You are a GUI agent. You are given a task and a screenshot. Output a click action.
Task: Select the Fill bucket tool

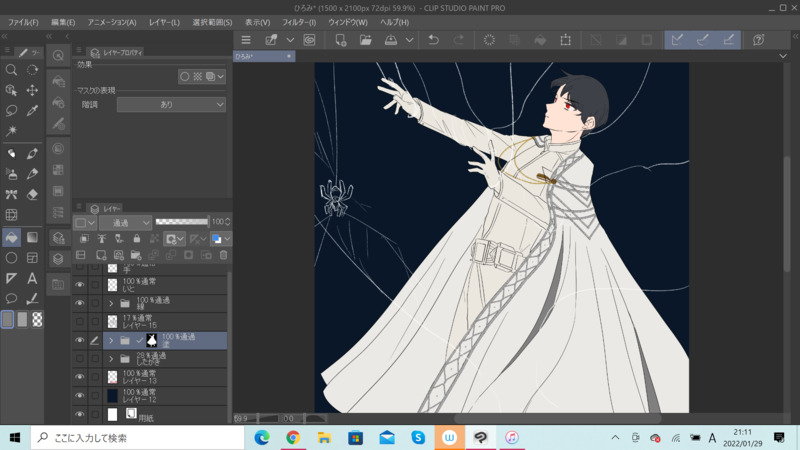(x=11, y=237)
